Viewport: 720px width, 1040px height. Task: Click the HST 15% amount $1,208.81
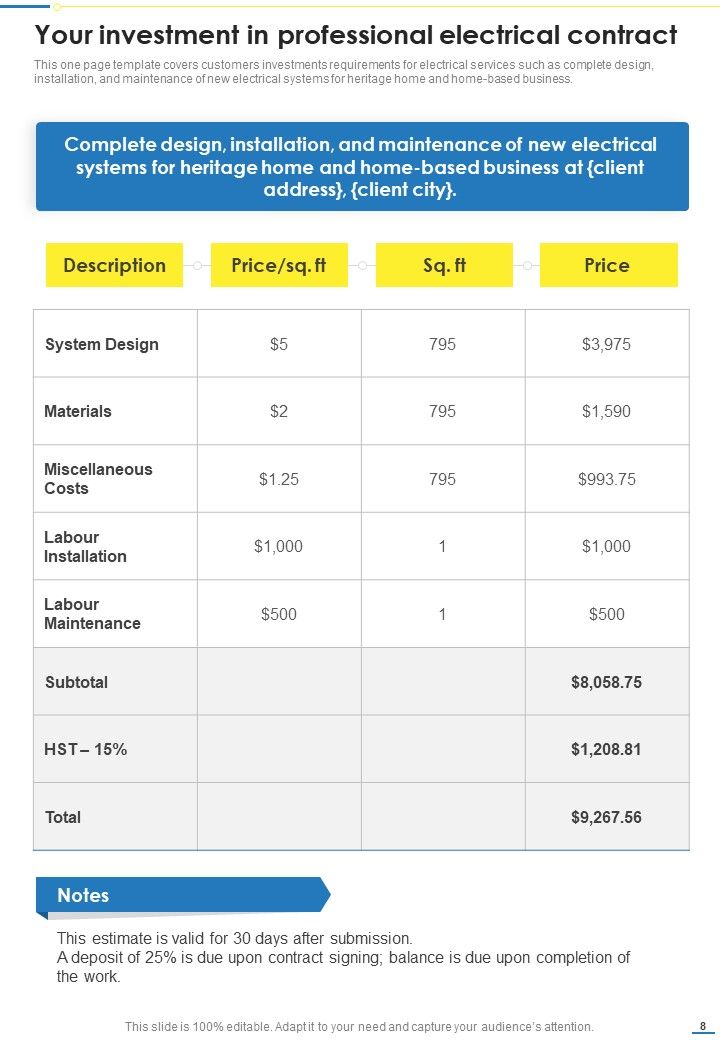point(606,749)
